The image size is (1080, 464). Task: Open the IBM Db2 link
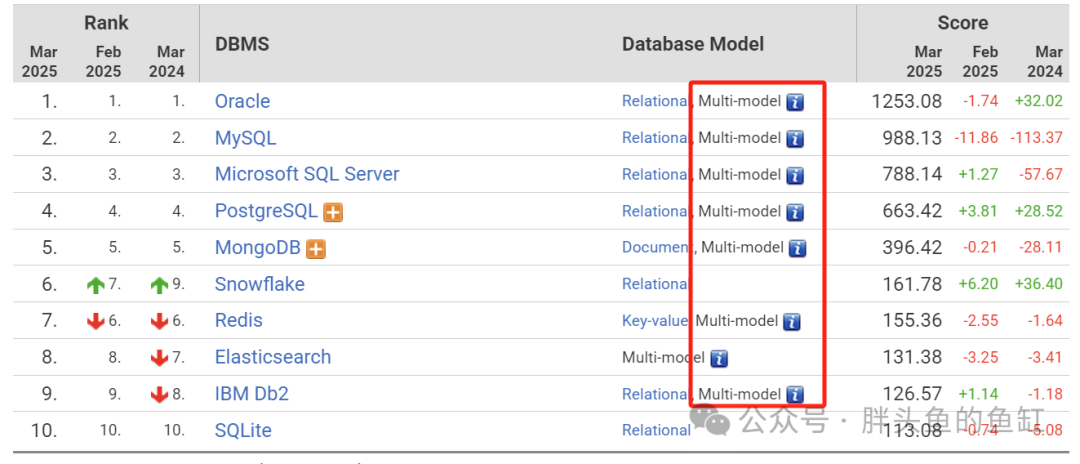(x=251, y=394)
